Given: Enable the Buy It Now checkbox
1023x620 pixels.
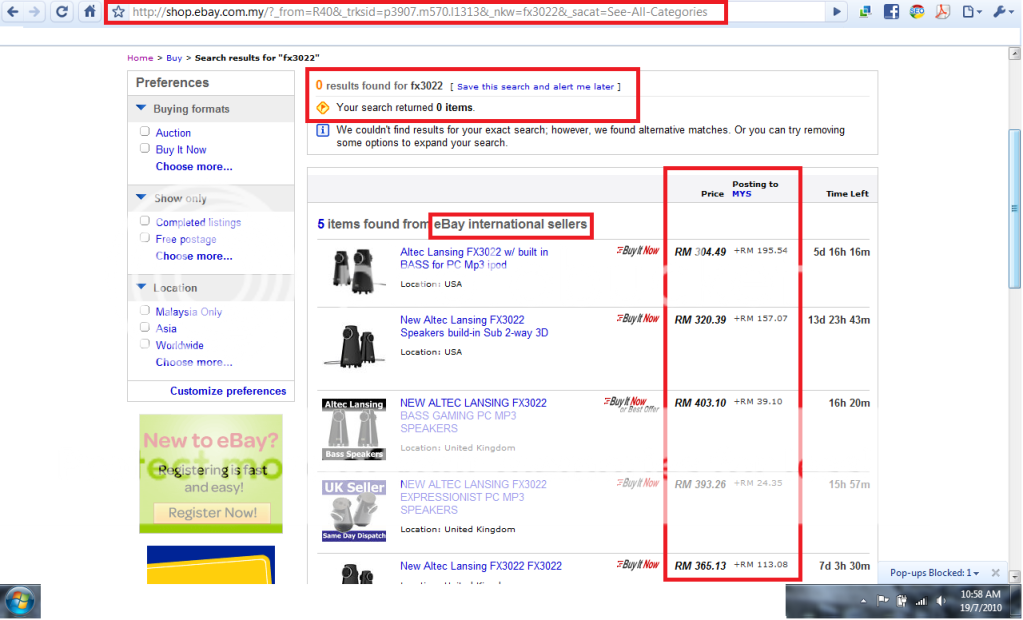Looking at the screenshot, I should tap(145, 149).
